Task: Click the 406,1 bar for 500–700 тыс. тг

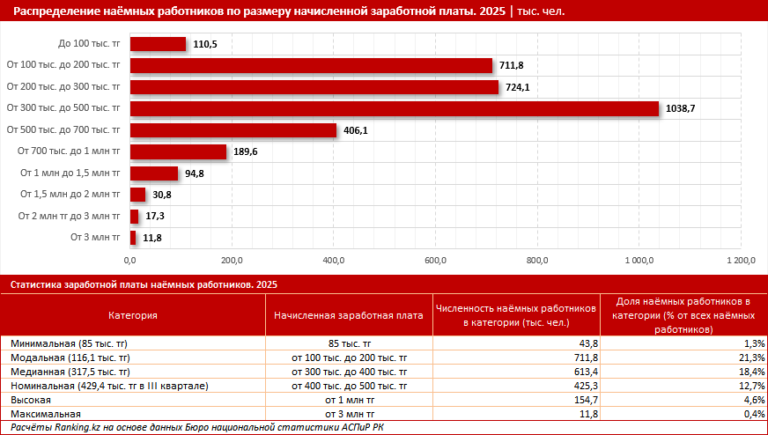Action: point(233,130)
